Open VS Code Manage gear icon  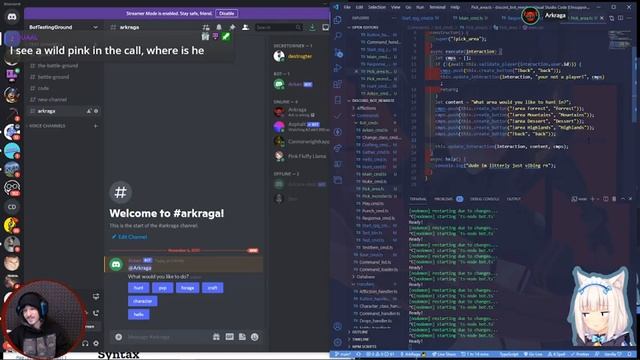338,342
